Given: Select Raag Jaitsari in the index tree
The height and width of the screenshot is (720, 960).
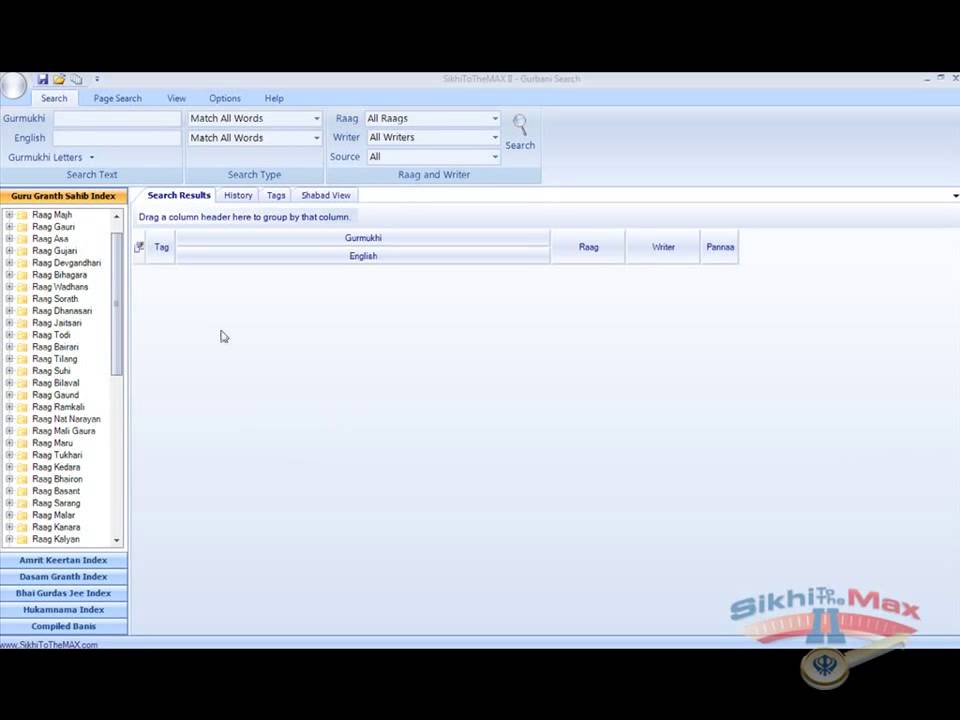Looking at the screenshot, I should pos(56,323).
